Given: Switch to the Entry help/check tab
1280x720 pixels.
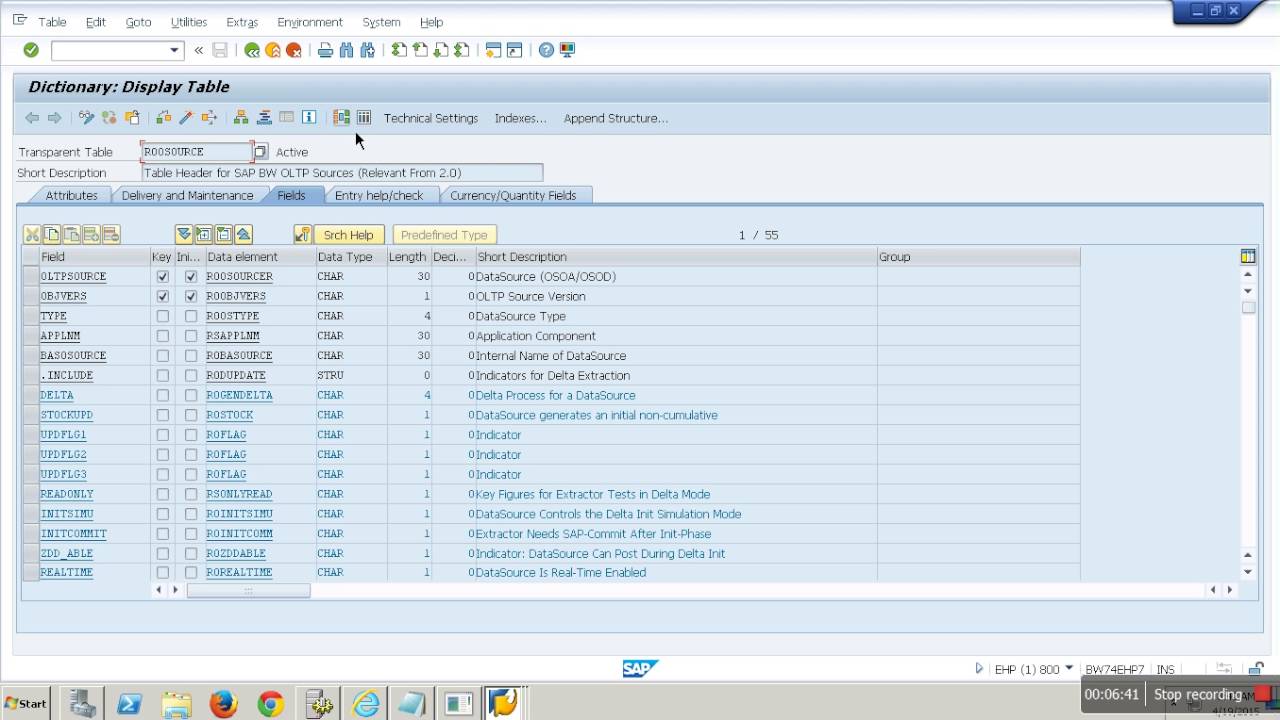Looking at the screenshot, I should pyautogui.click(x=379, y=196).
